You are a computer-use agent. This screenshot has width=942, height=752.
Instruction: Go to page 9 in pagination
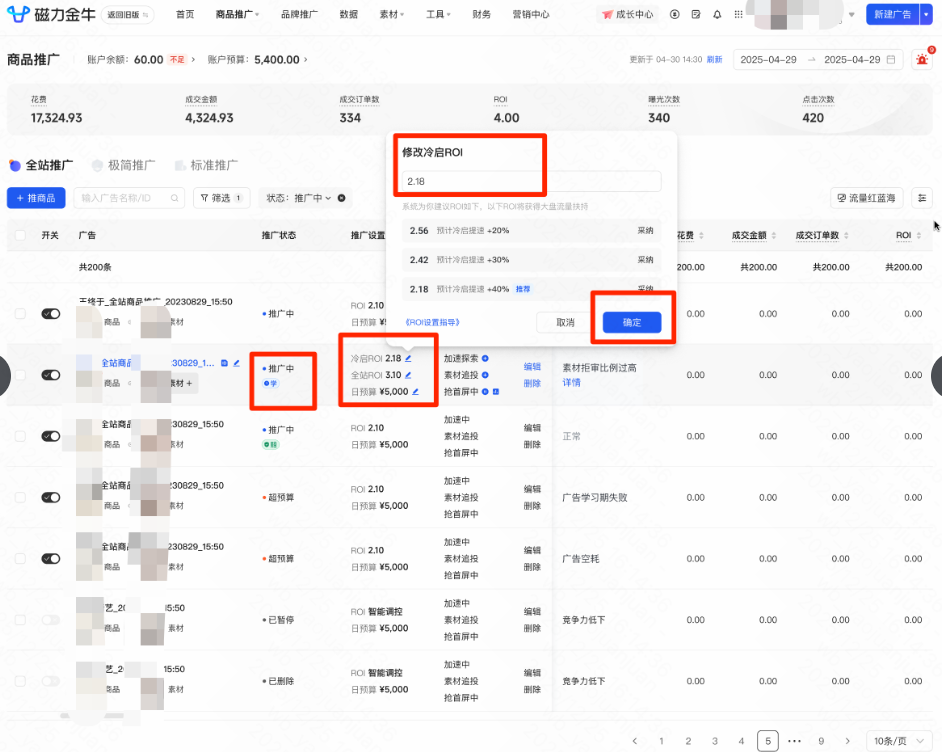tap(821, 741)
